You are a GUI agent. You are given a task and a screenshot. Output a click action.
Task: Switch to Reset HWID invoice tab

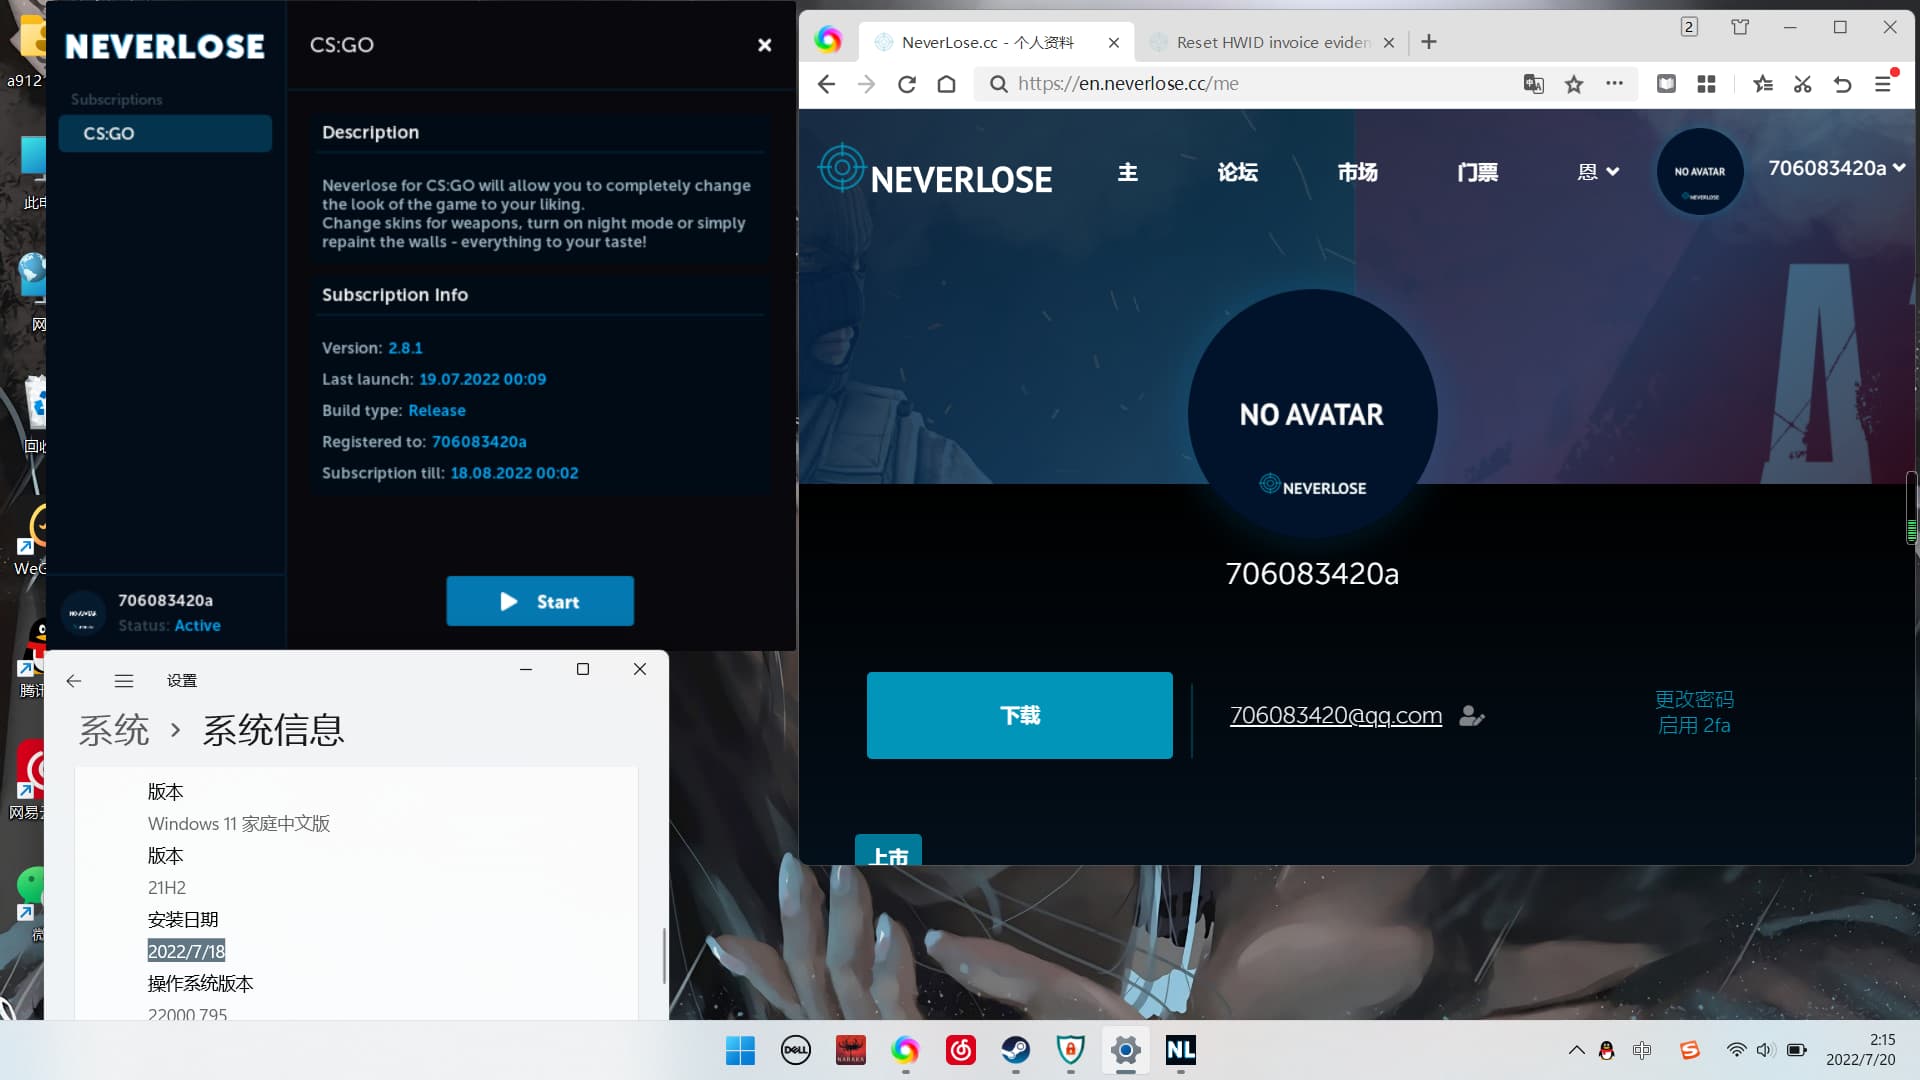[x=1270, y=42]
